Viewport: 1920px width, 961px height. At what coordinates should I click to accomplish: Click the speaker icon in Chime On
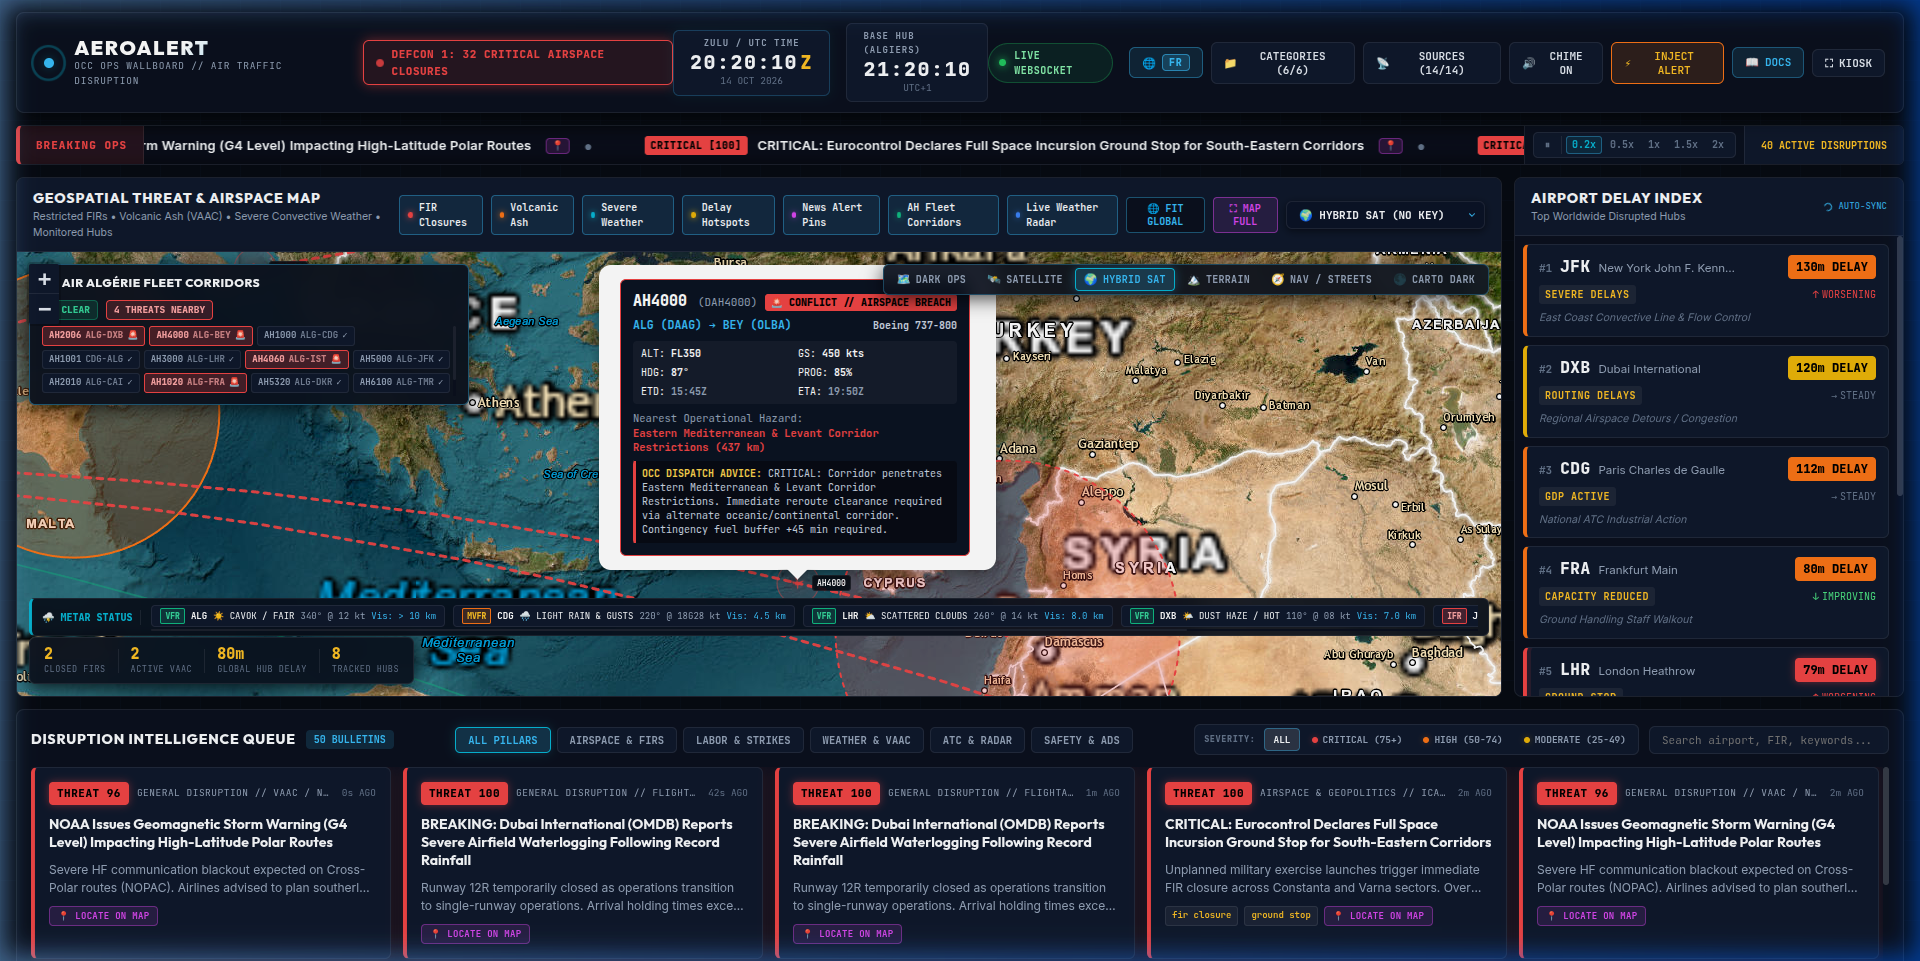(x=1528, y=63)
